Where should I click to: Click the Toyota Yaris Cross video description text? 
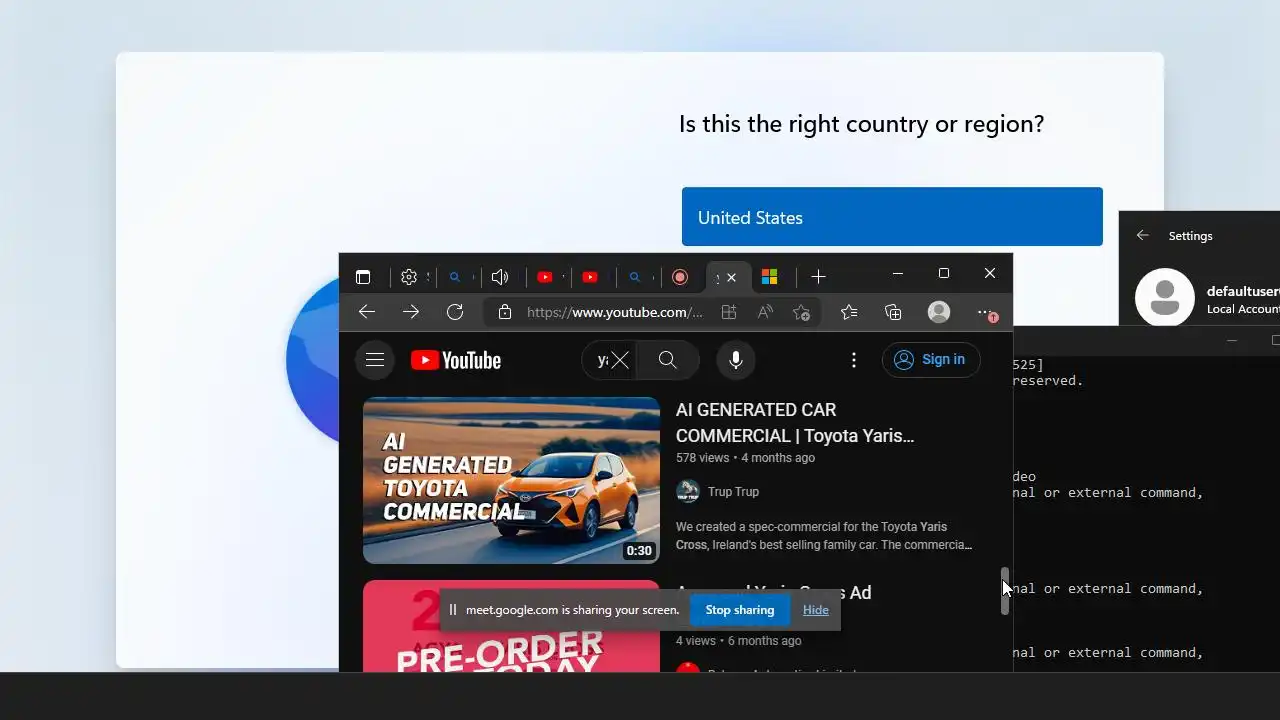[x=824, y=536]
